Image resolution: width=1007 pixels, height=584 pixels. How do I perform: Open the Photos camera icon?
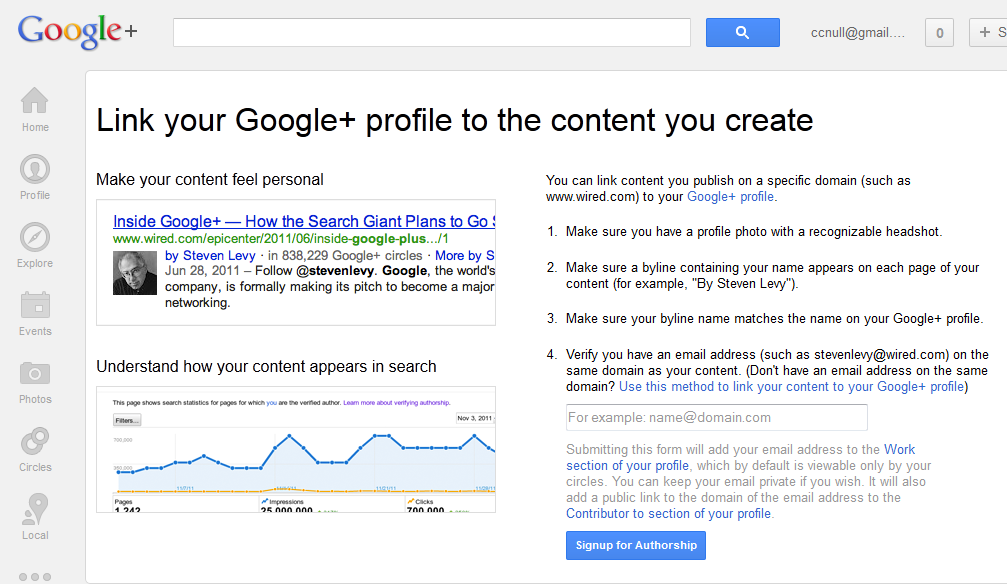35,381
